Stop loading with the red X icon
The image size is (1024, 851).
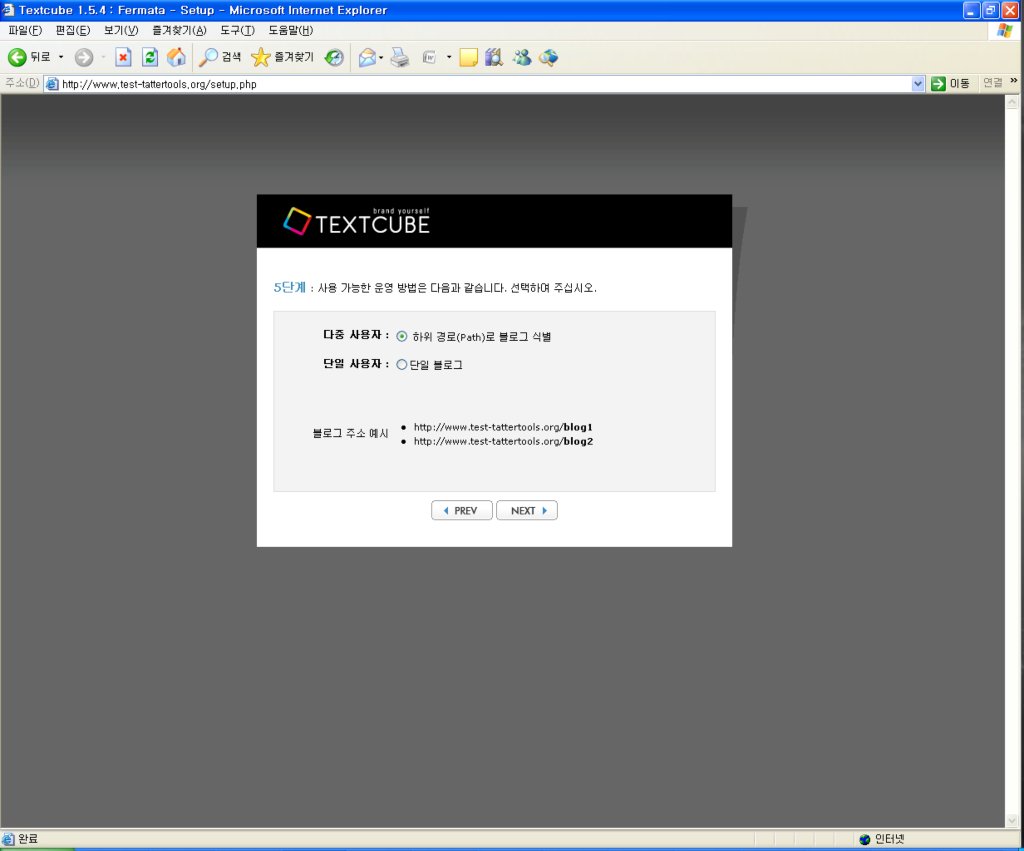coord(123,57)
